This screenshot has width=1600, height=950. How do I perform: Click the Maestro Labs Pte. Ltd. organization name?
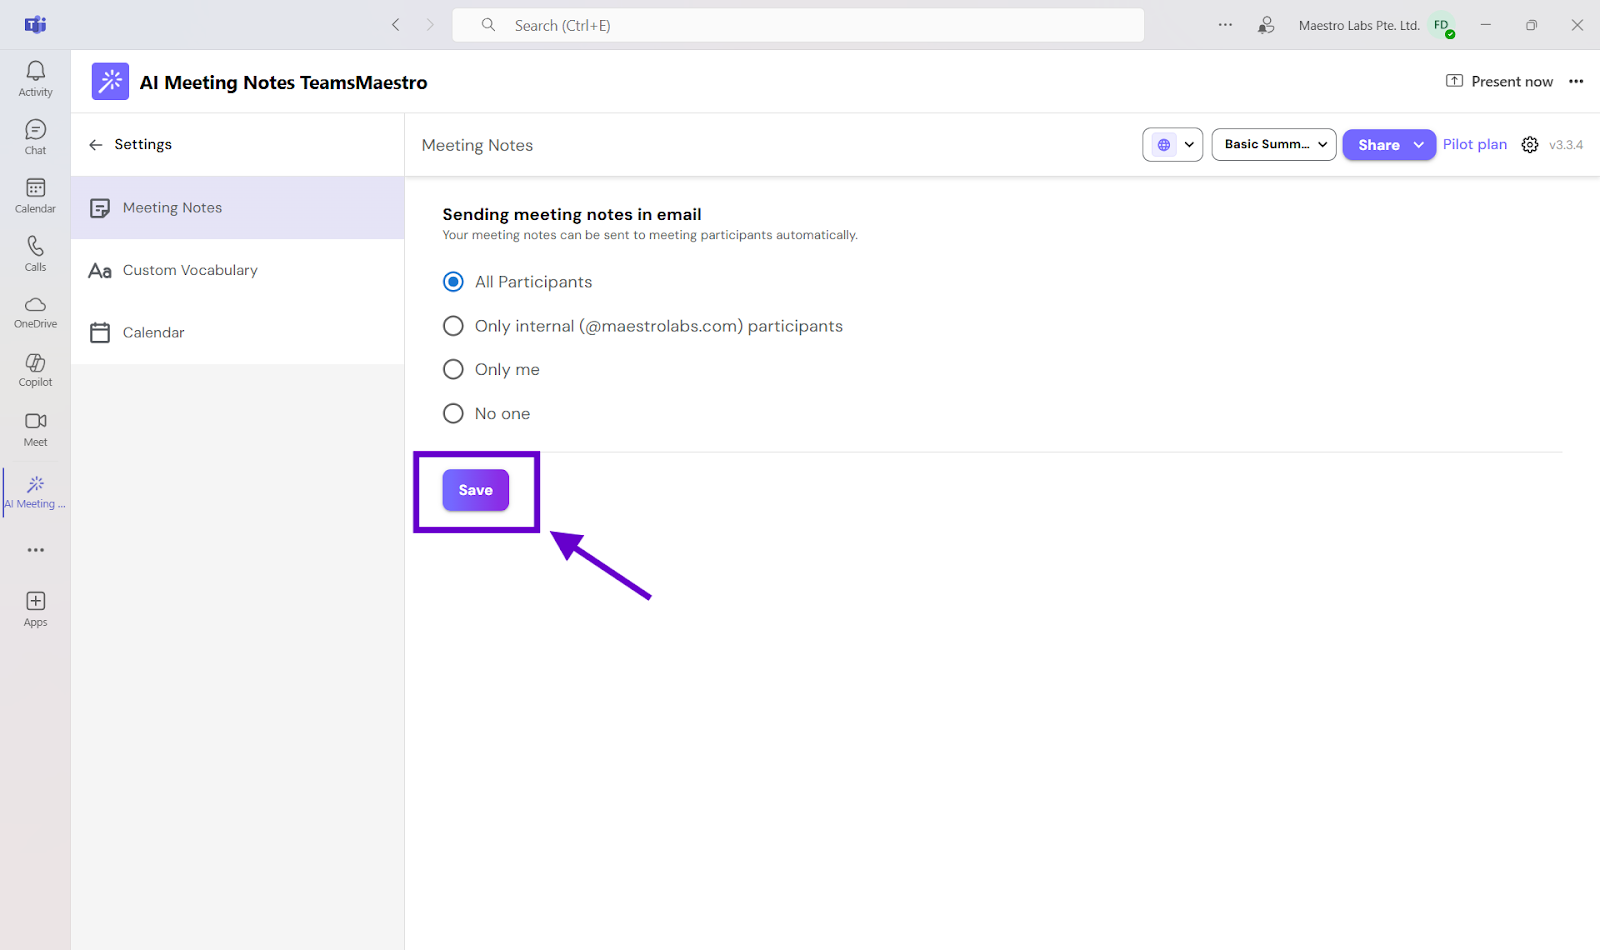point(1359,26)
